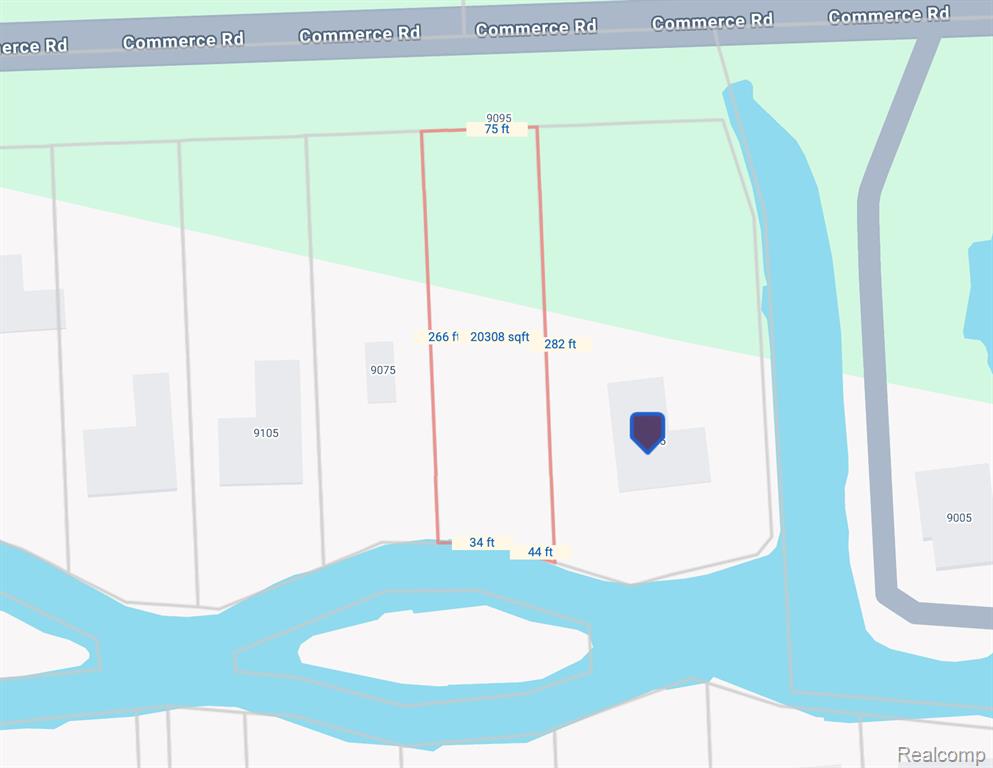The image size is (993, 768).
Task: Select the 34 ft waterfront measurement
Action: click(482, 543)
